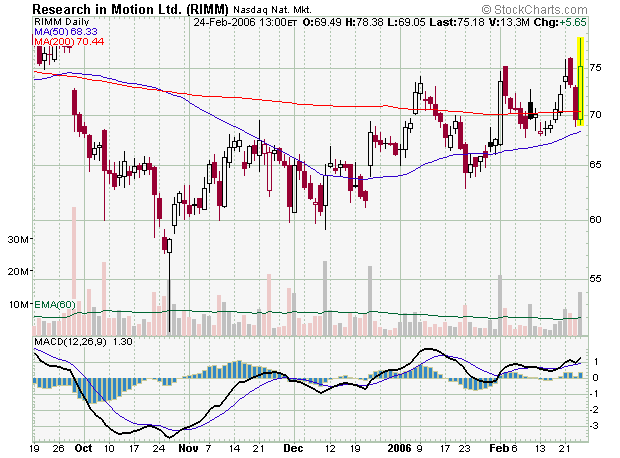Click the MACD -2 axis label
620x458 pixels.
pyautogui.click(x=594, y=410)
